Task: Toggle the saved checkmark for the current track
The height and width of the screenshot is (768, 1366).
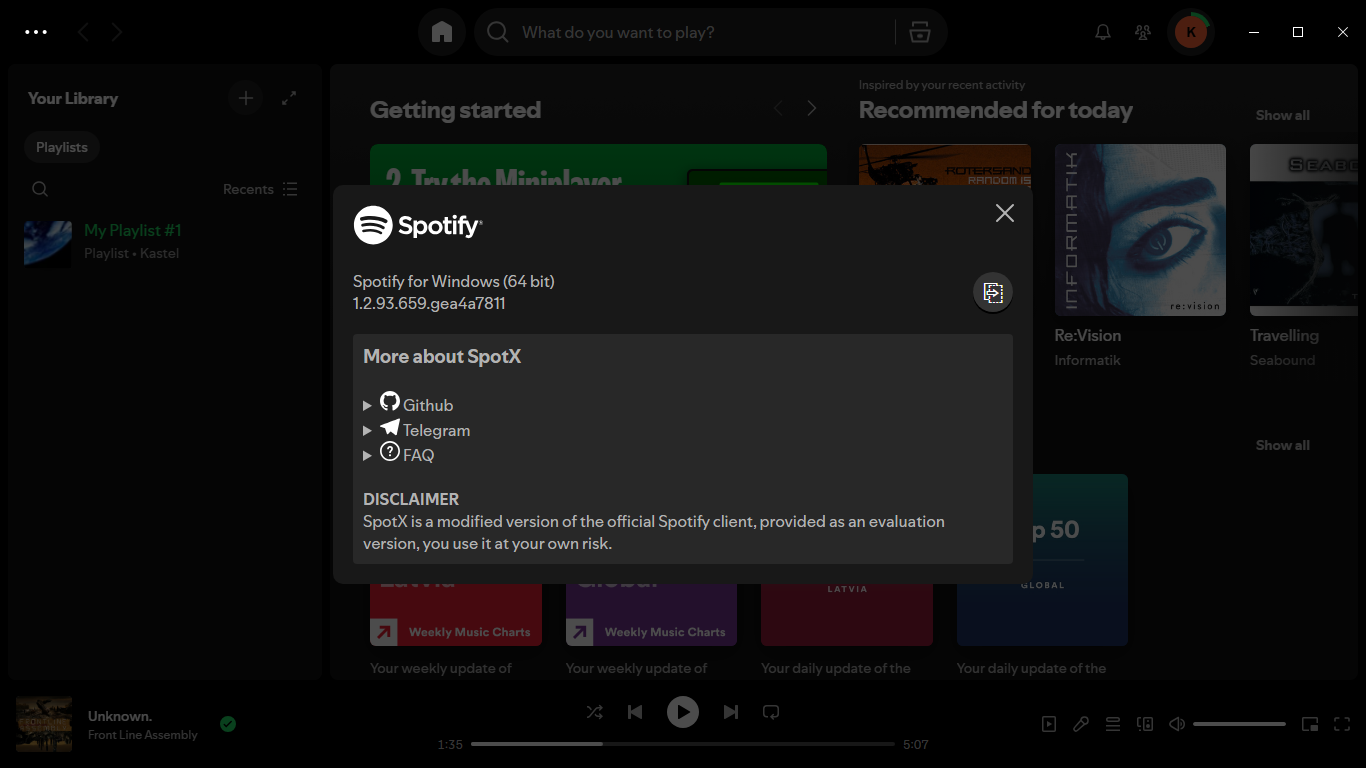Action: (228, 724)
